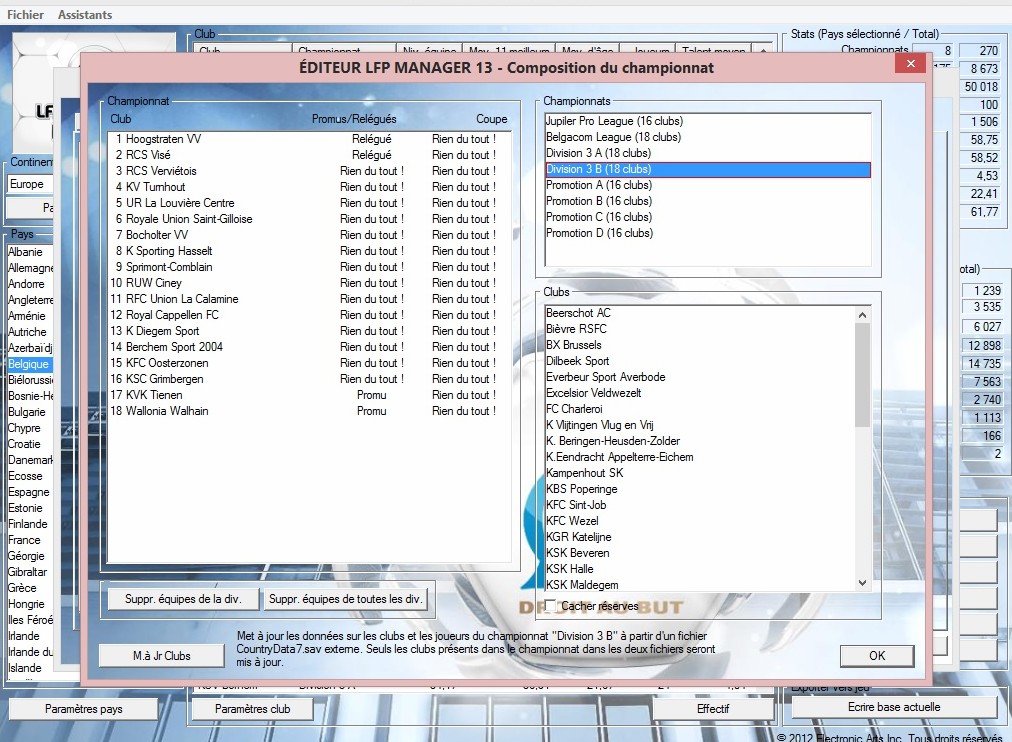Select RCS Verviétois row
This screenshot has width=1012, height=742.
pos(309,171)
